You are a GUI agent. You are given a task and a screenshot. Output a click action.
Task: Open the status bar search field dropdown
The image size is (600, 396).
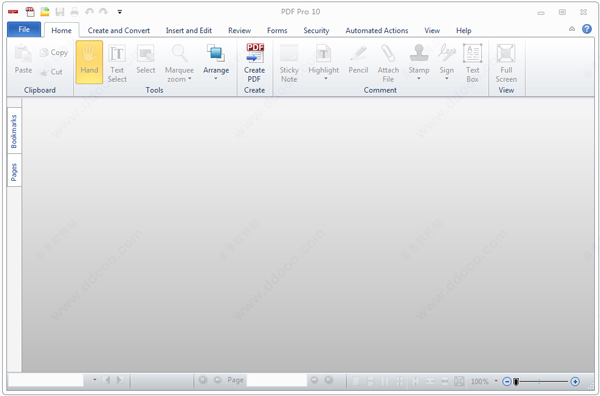(x=95, y=380)
